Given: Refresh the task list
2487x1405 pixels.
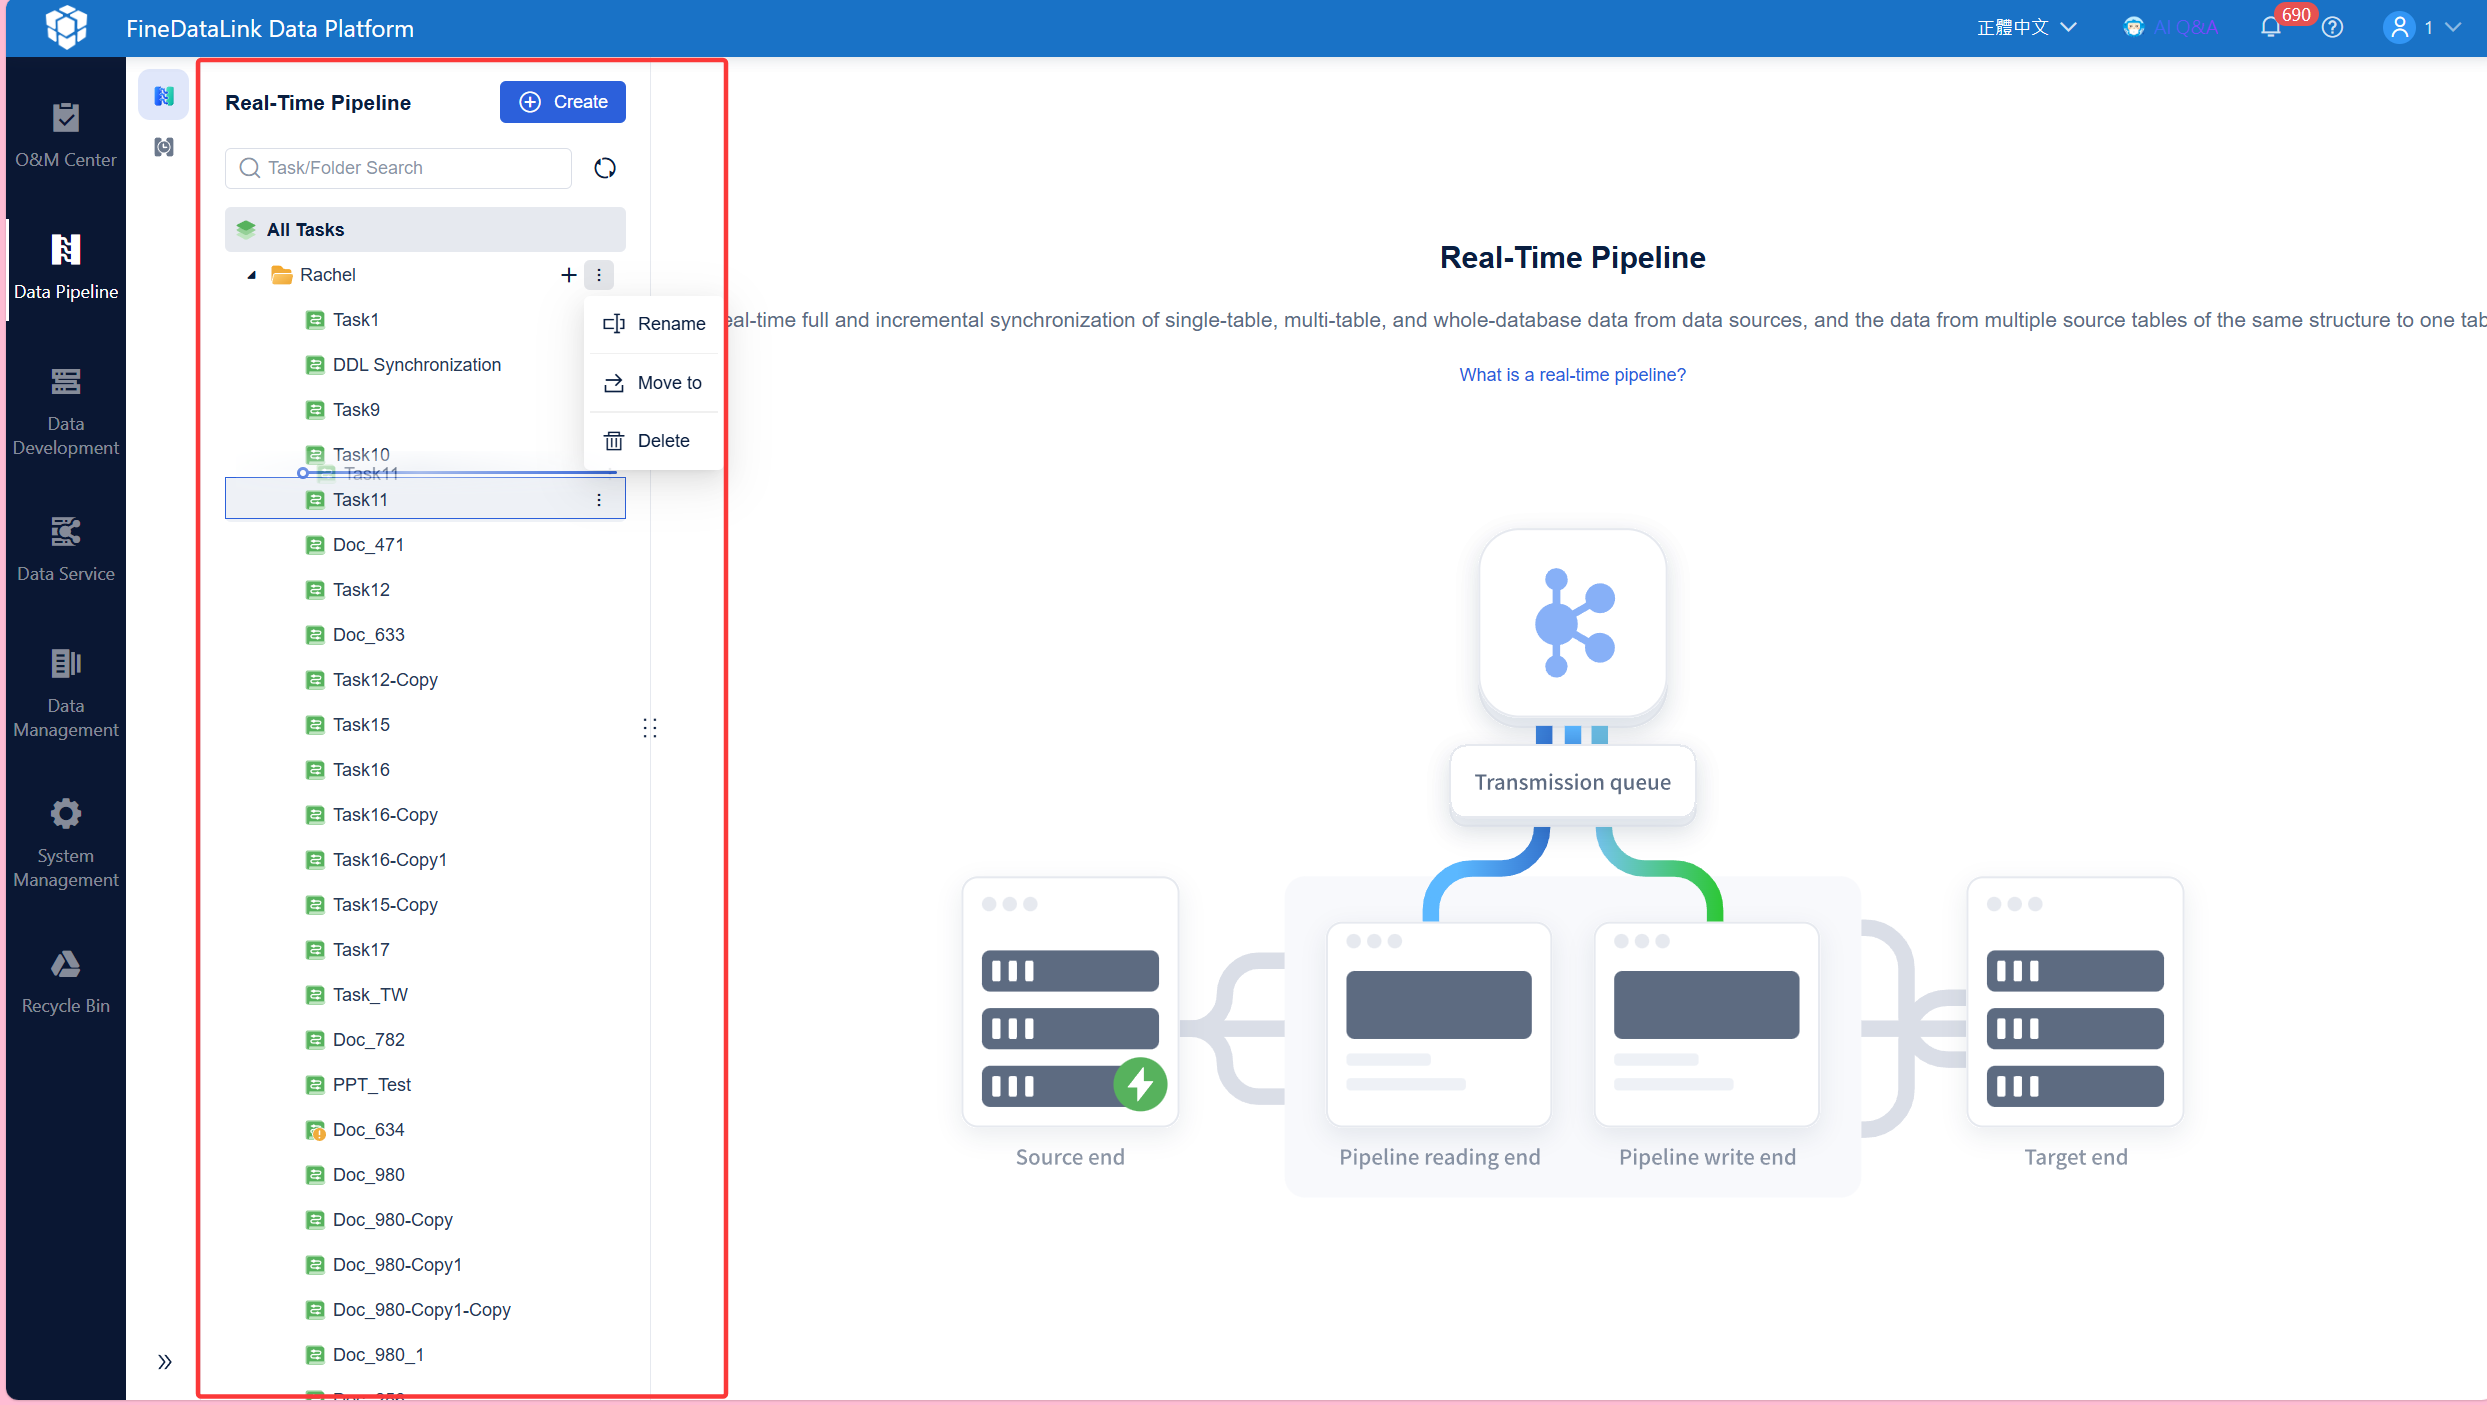Looking at the screenshot, I should coord(605,168).
